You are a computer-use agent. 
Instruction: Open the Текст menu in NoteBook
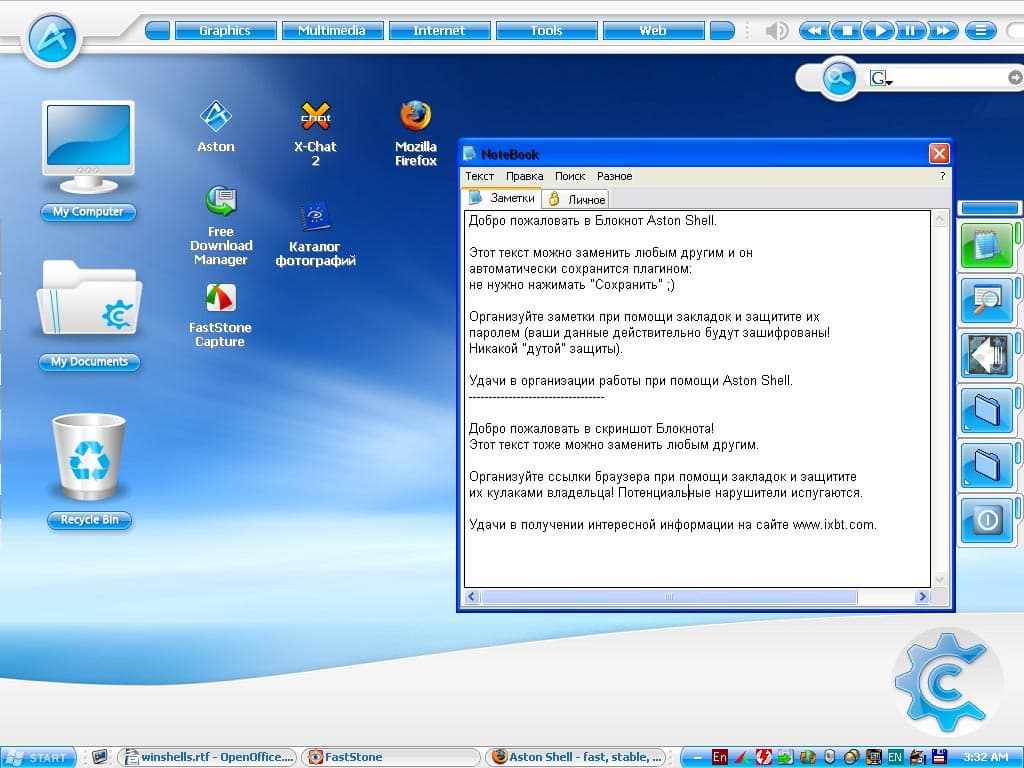click(479, 176)
